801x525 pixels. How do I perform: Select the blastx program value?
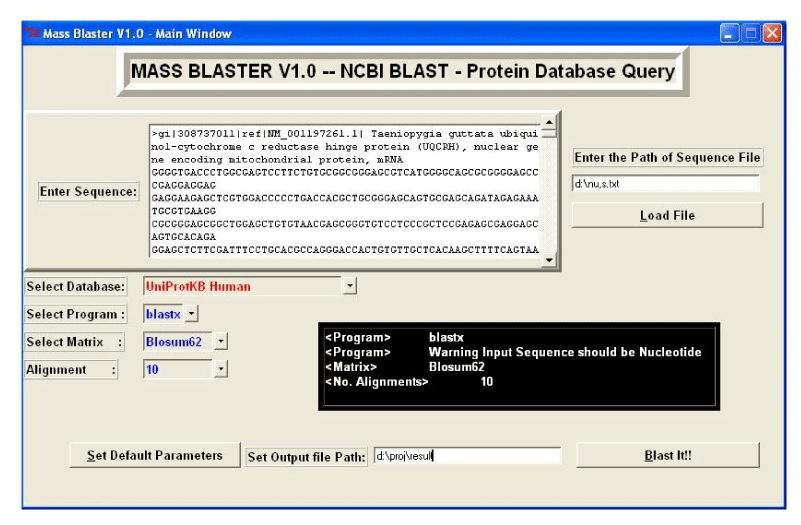(163, 314)
